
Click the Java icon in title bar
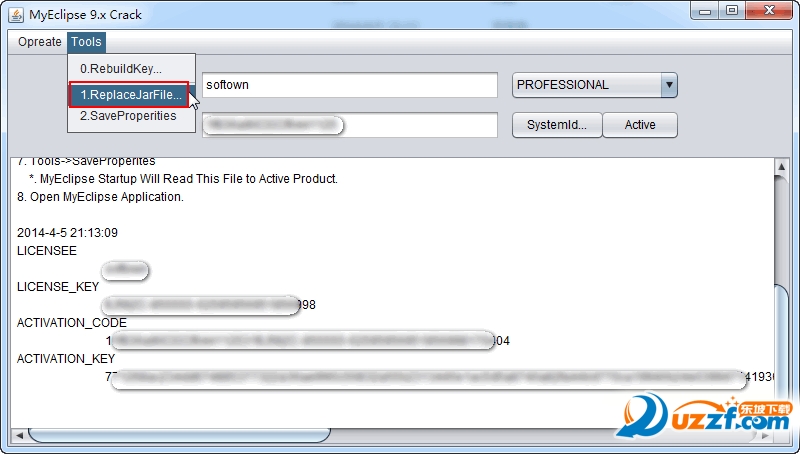(16, 15)
